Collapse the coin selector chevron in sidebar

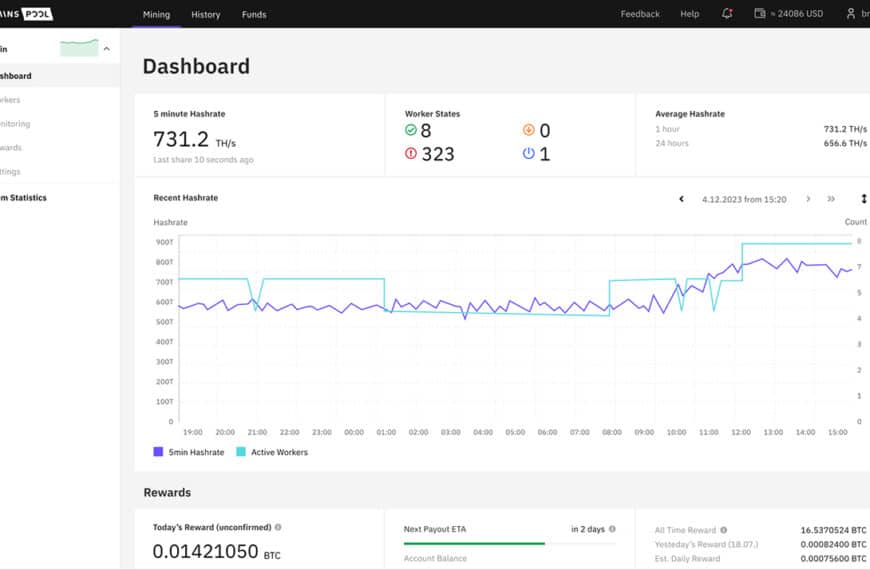tap(107, 48)
